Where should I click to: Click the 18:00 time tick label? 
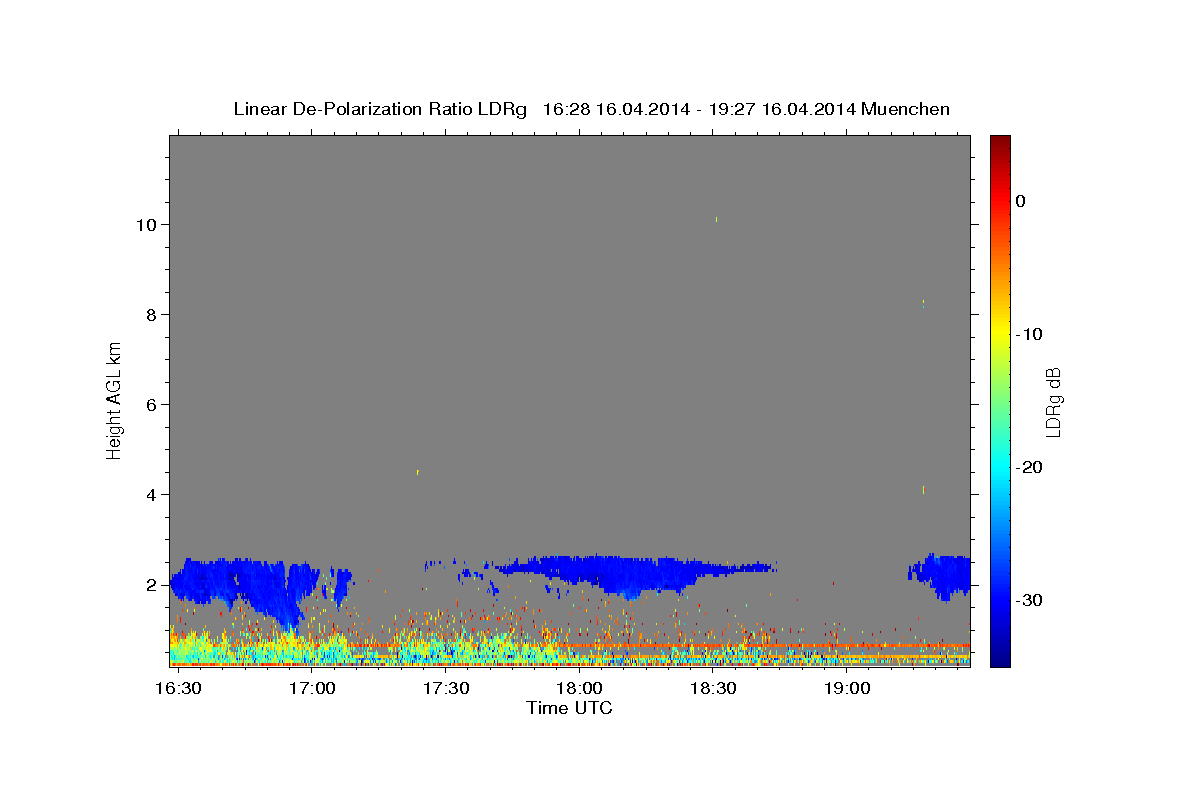tap(579, 689)
